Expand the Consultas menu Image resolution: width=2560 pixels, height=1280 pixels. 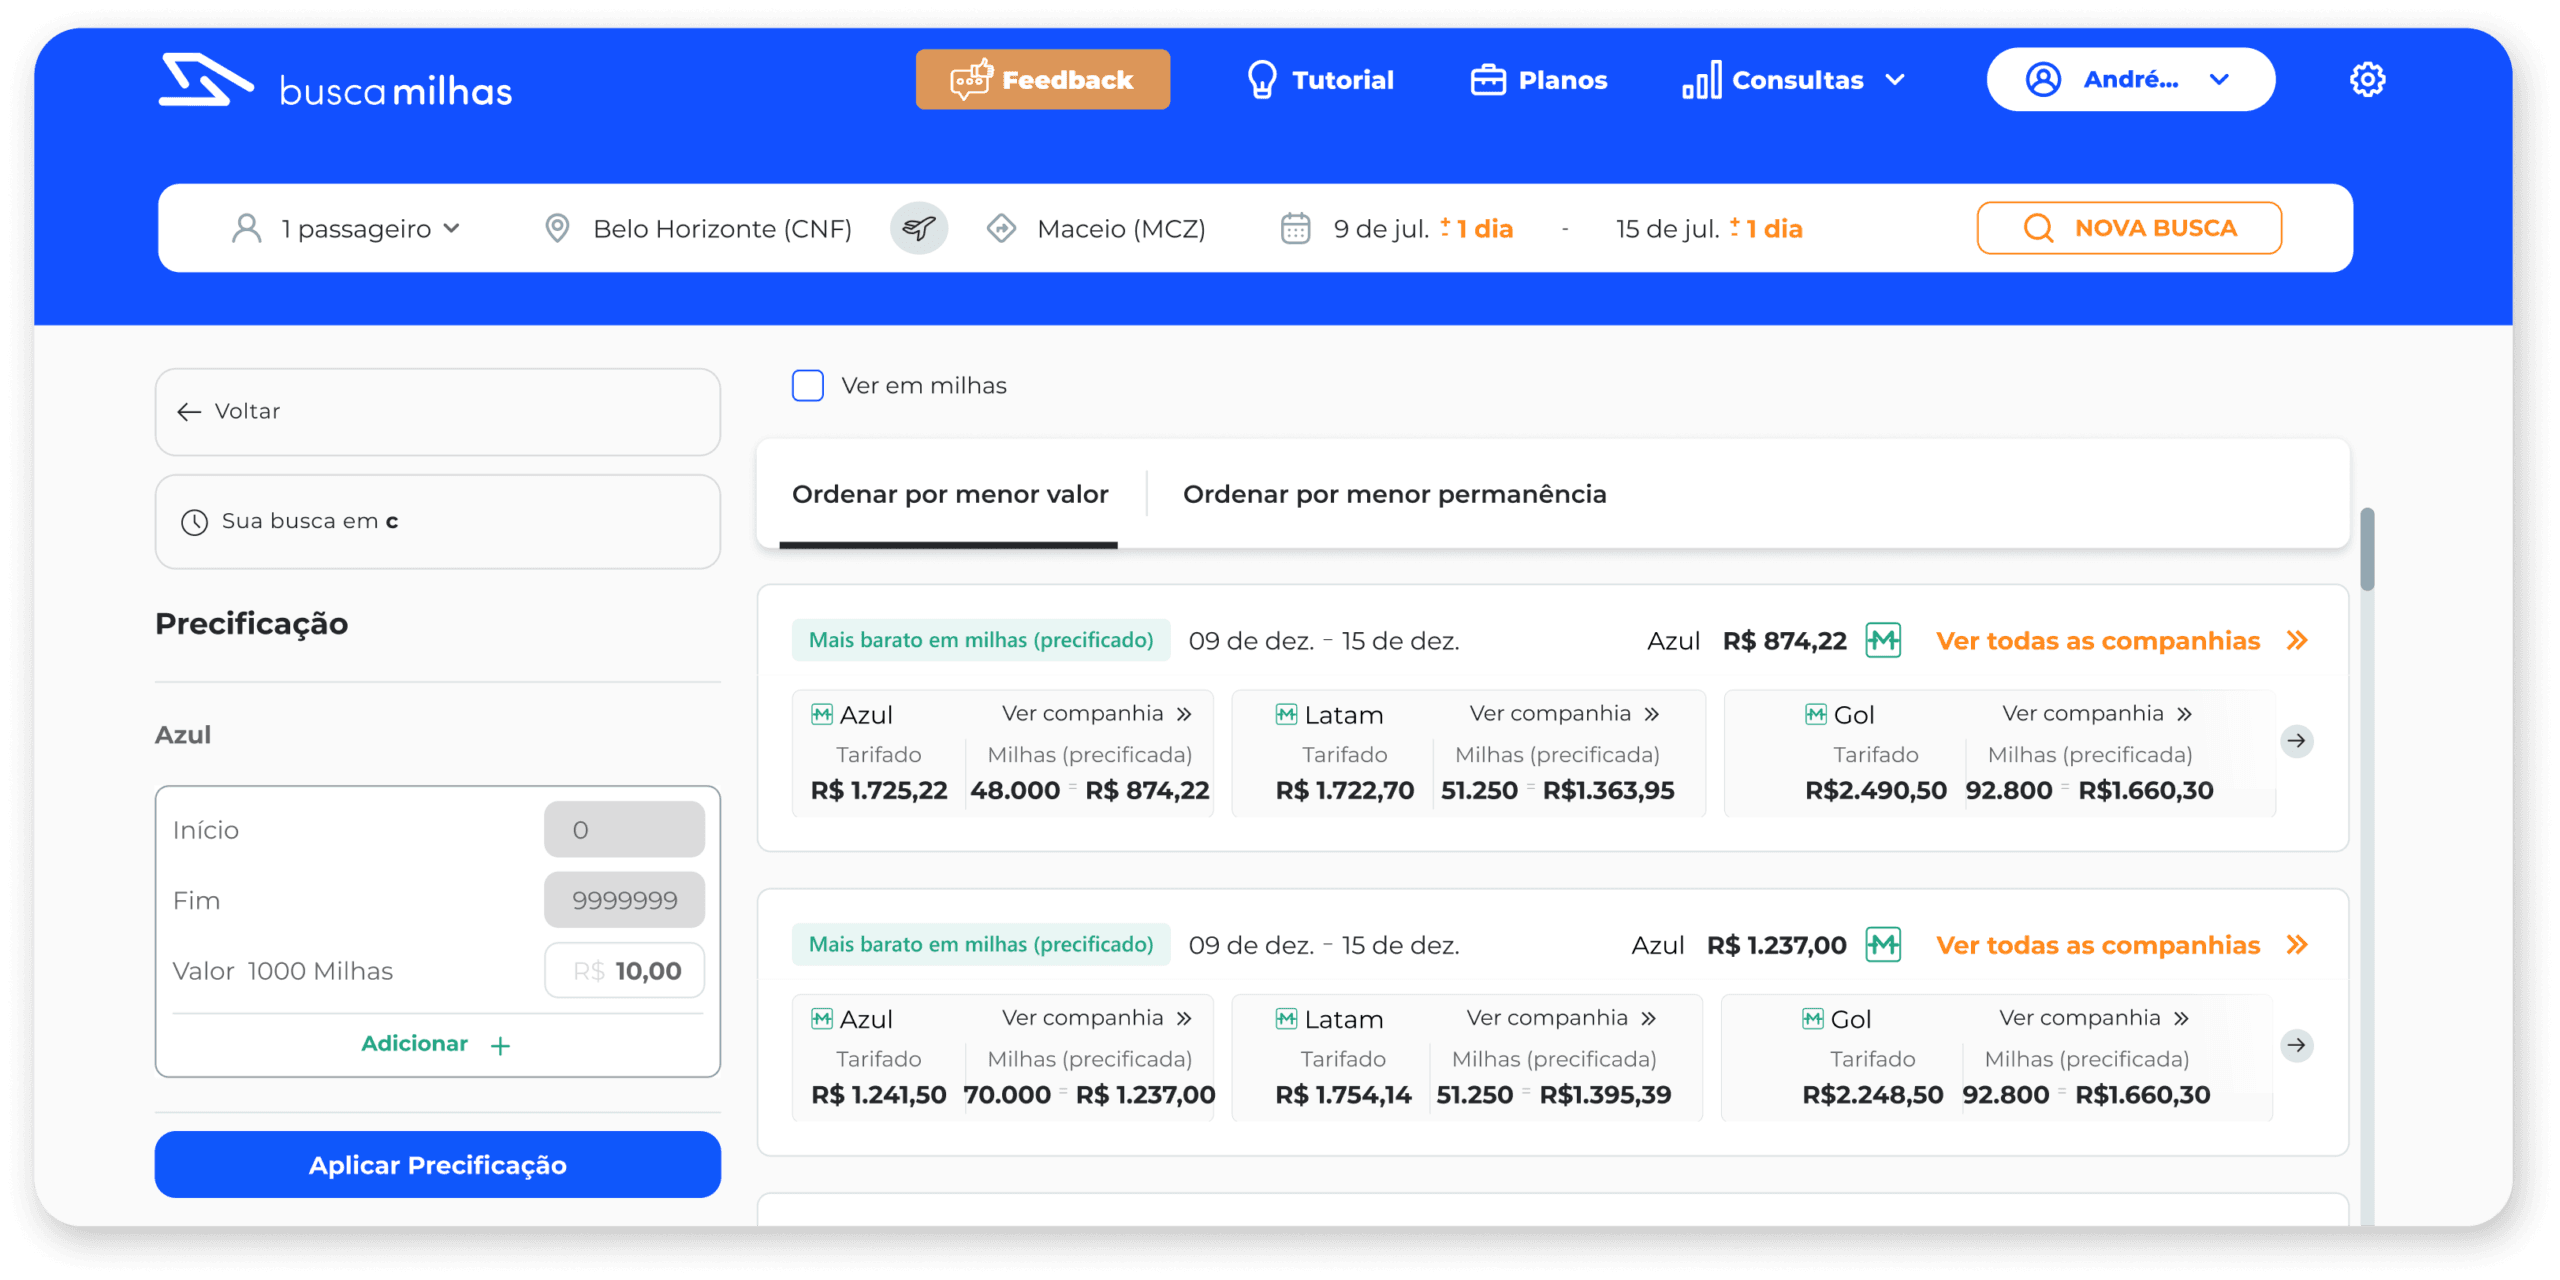pyautogui.click(x=1795, y=80)
